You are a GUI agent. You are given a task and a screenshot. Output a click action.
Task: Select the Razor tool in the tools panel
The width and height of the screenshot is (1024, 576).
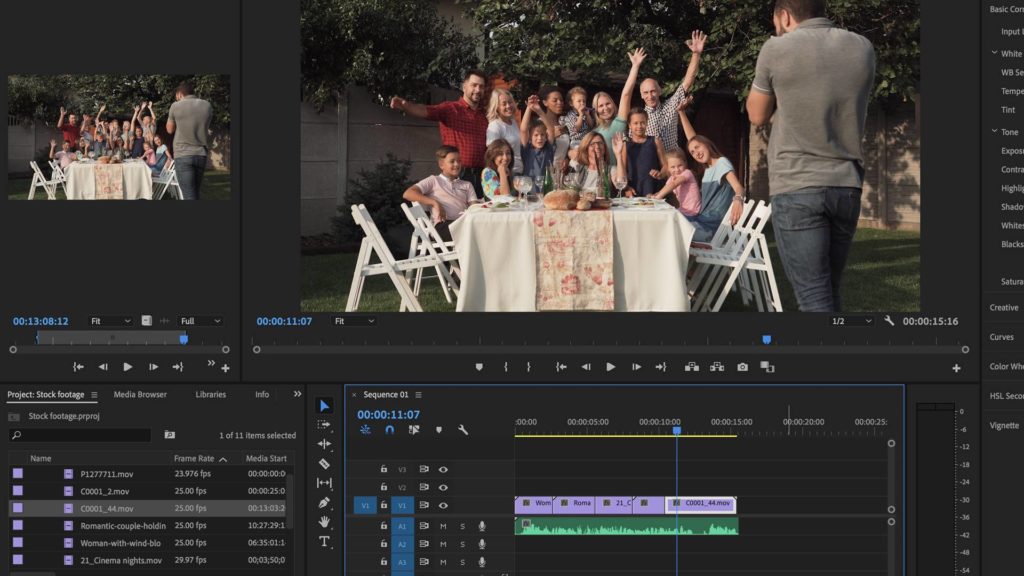[324, 464]
